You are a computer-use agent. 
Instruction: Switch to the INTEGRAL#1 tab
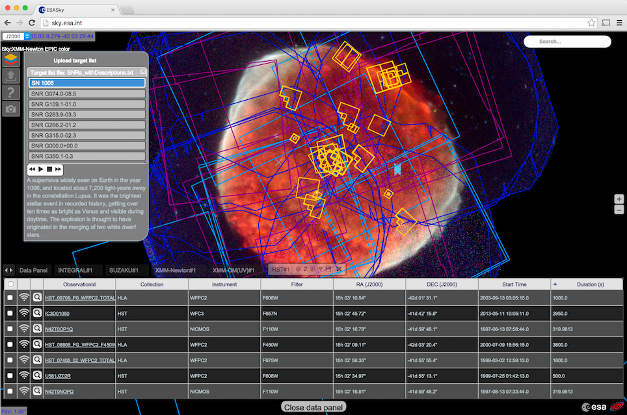(76, 270)
